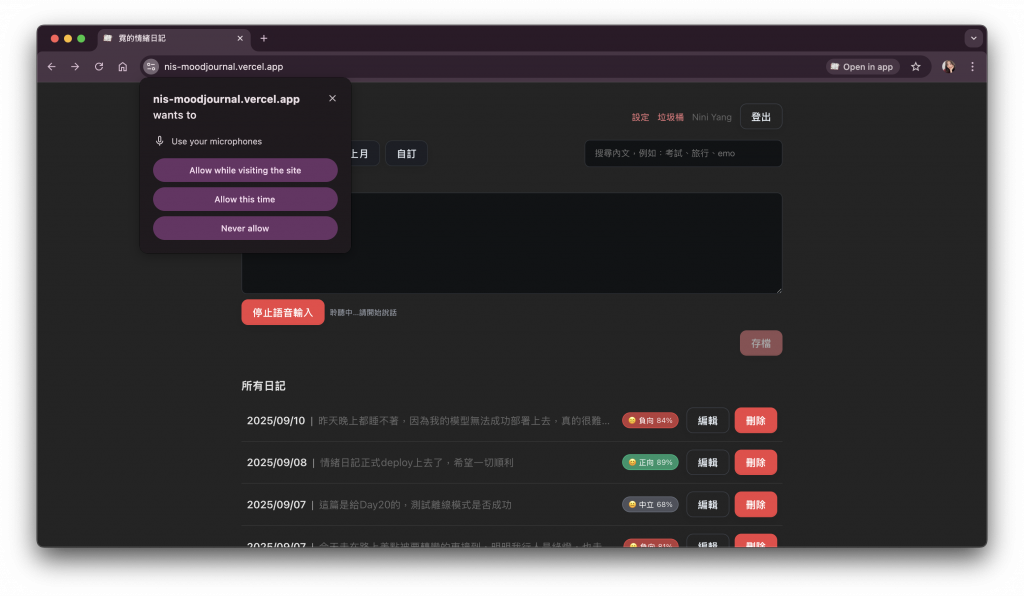1024x596 pixels.
Task: Click the address bar URL
Action: (223, 67)
